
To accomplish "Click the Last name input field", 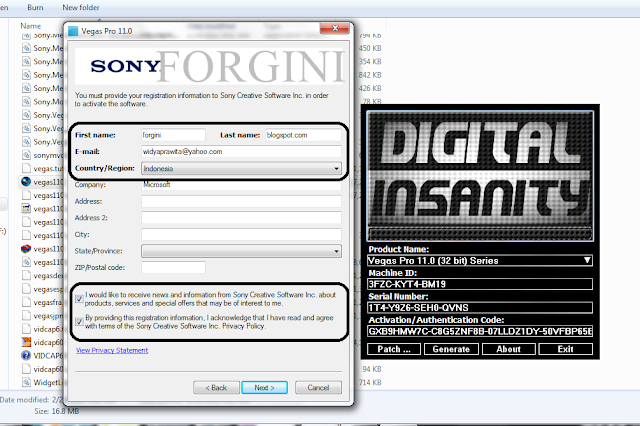I will pyautogui.click(x=303, y=135).
